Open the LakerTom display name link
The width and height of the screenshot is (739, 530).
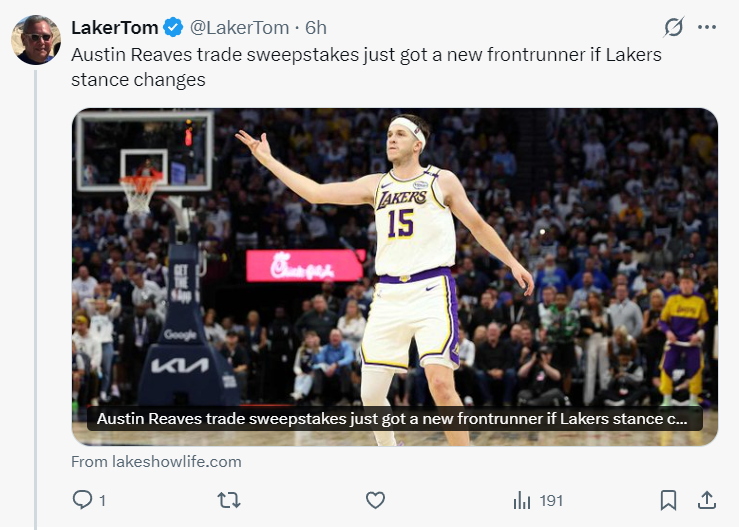[x=115, y=27]
